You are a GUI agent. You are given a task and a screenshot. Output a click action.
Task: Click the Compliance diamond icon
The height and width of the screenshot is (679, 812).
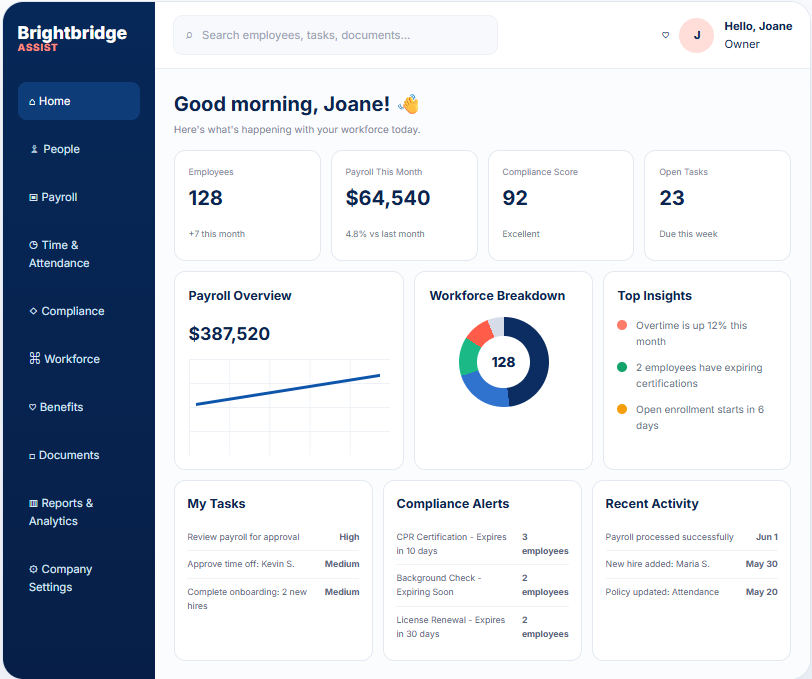33,311
